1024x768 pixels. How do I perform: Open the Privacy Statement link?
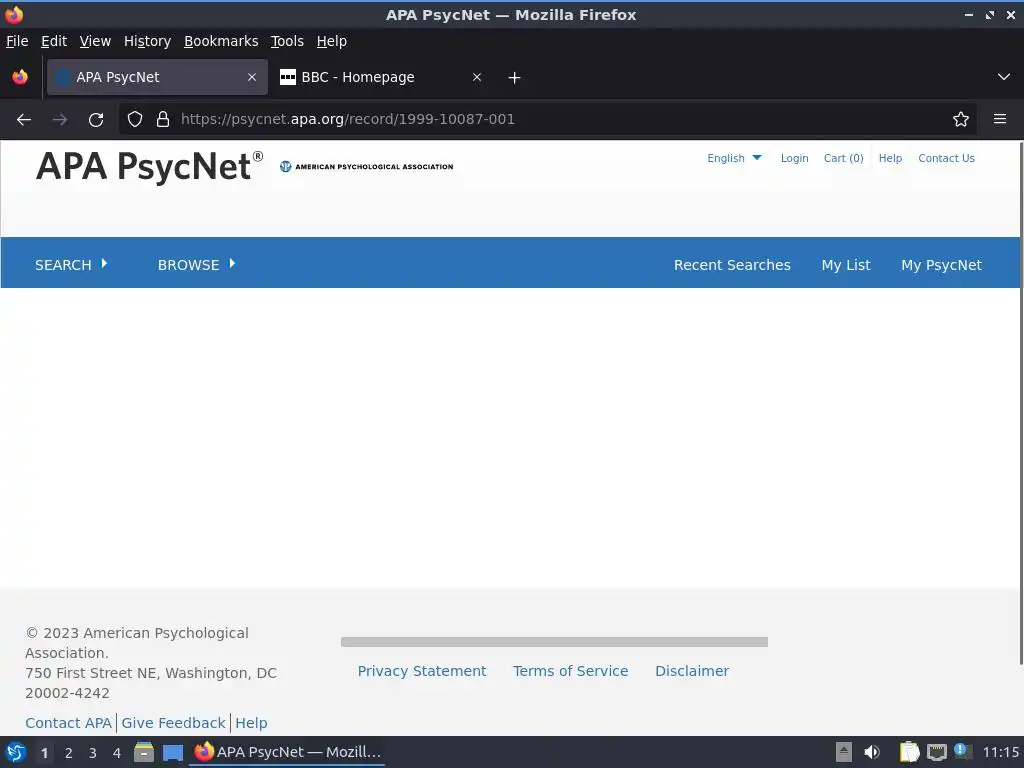422,671
